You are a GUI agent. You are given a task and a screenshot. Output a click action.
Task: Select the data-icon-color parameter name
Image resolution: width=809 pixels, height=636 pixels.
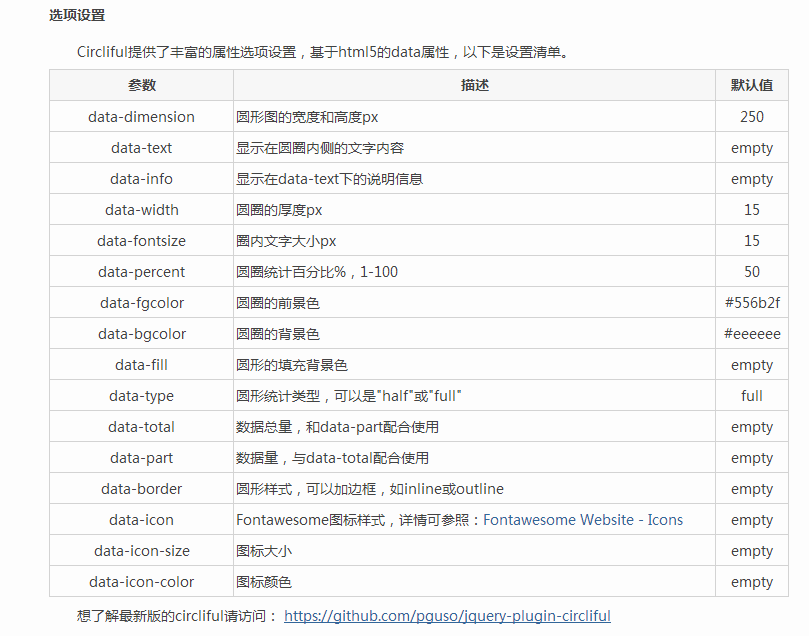(x=141, y=582)
